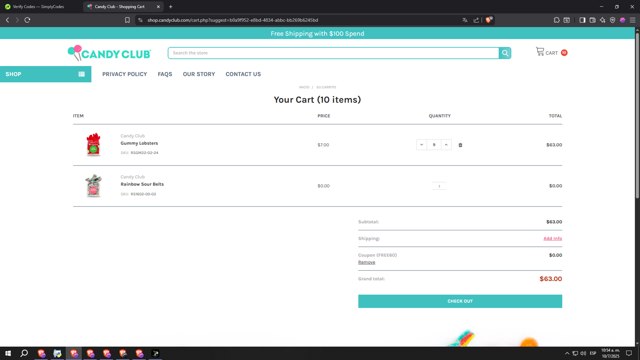Click the purple profile icon in toolbar
The image size is (640, 360).
pyautogui.click(x=622, y=20)
